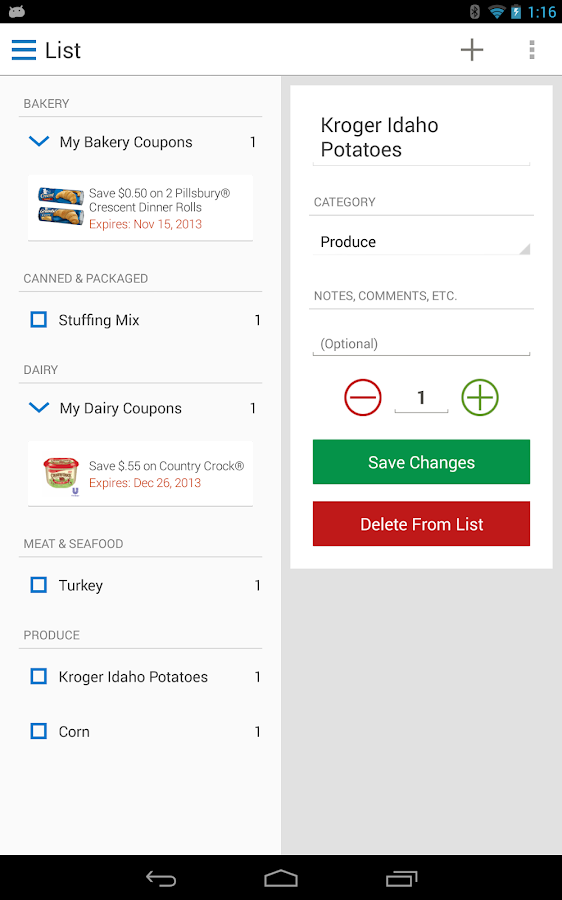562x900 pixels.
Task: Collapse My Bakery Coupons section
Action: coord(39,141)
